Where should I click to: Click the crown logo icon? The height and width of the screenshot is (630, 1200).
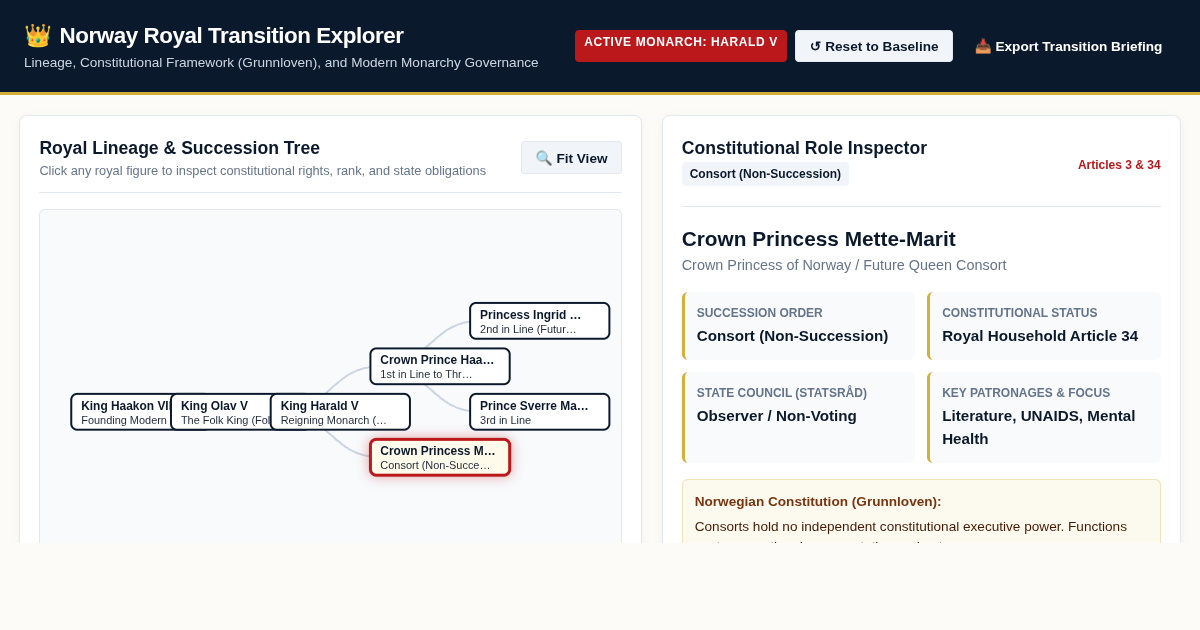tap(37, 36)
